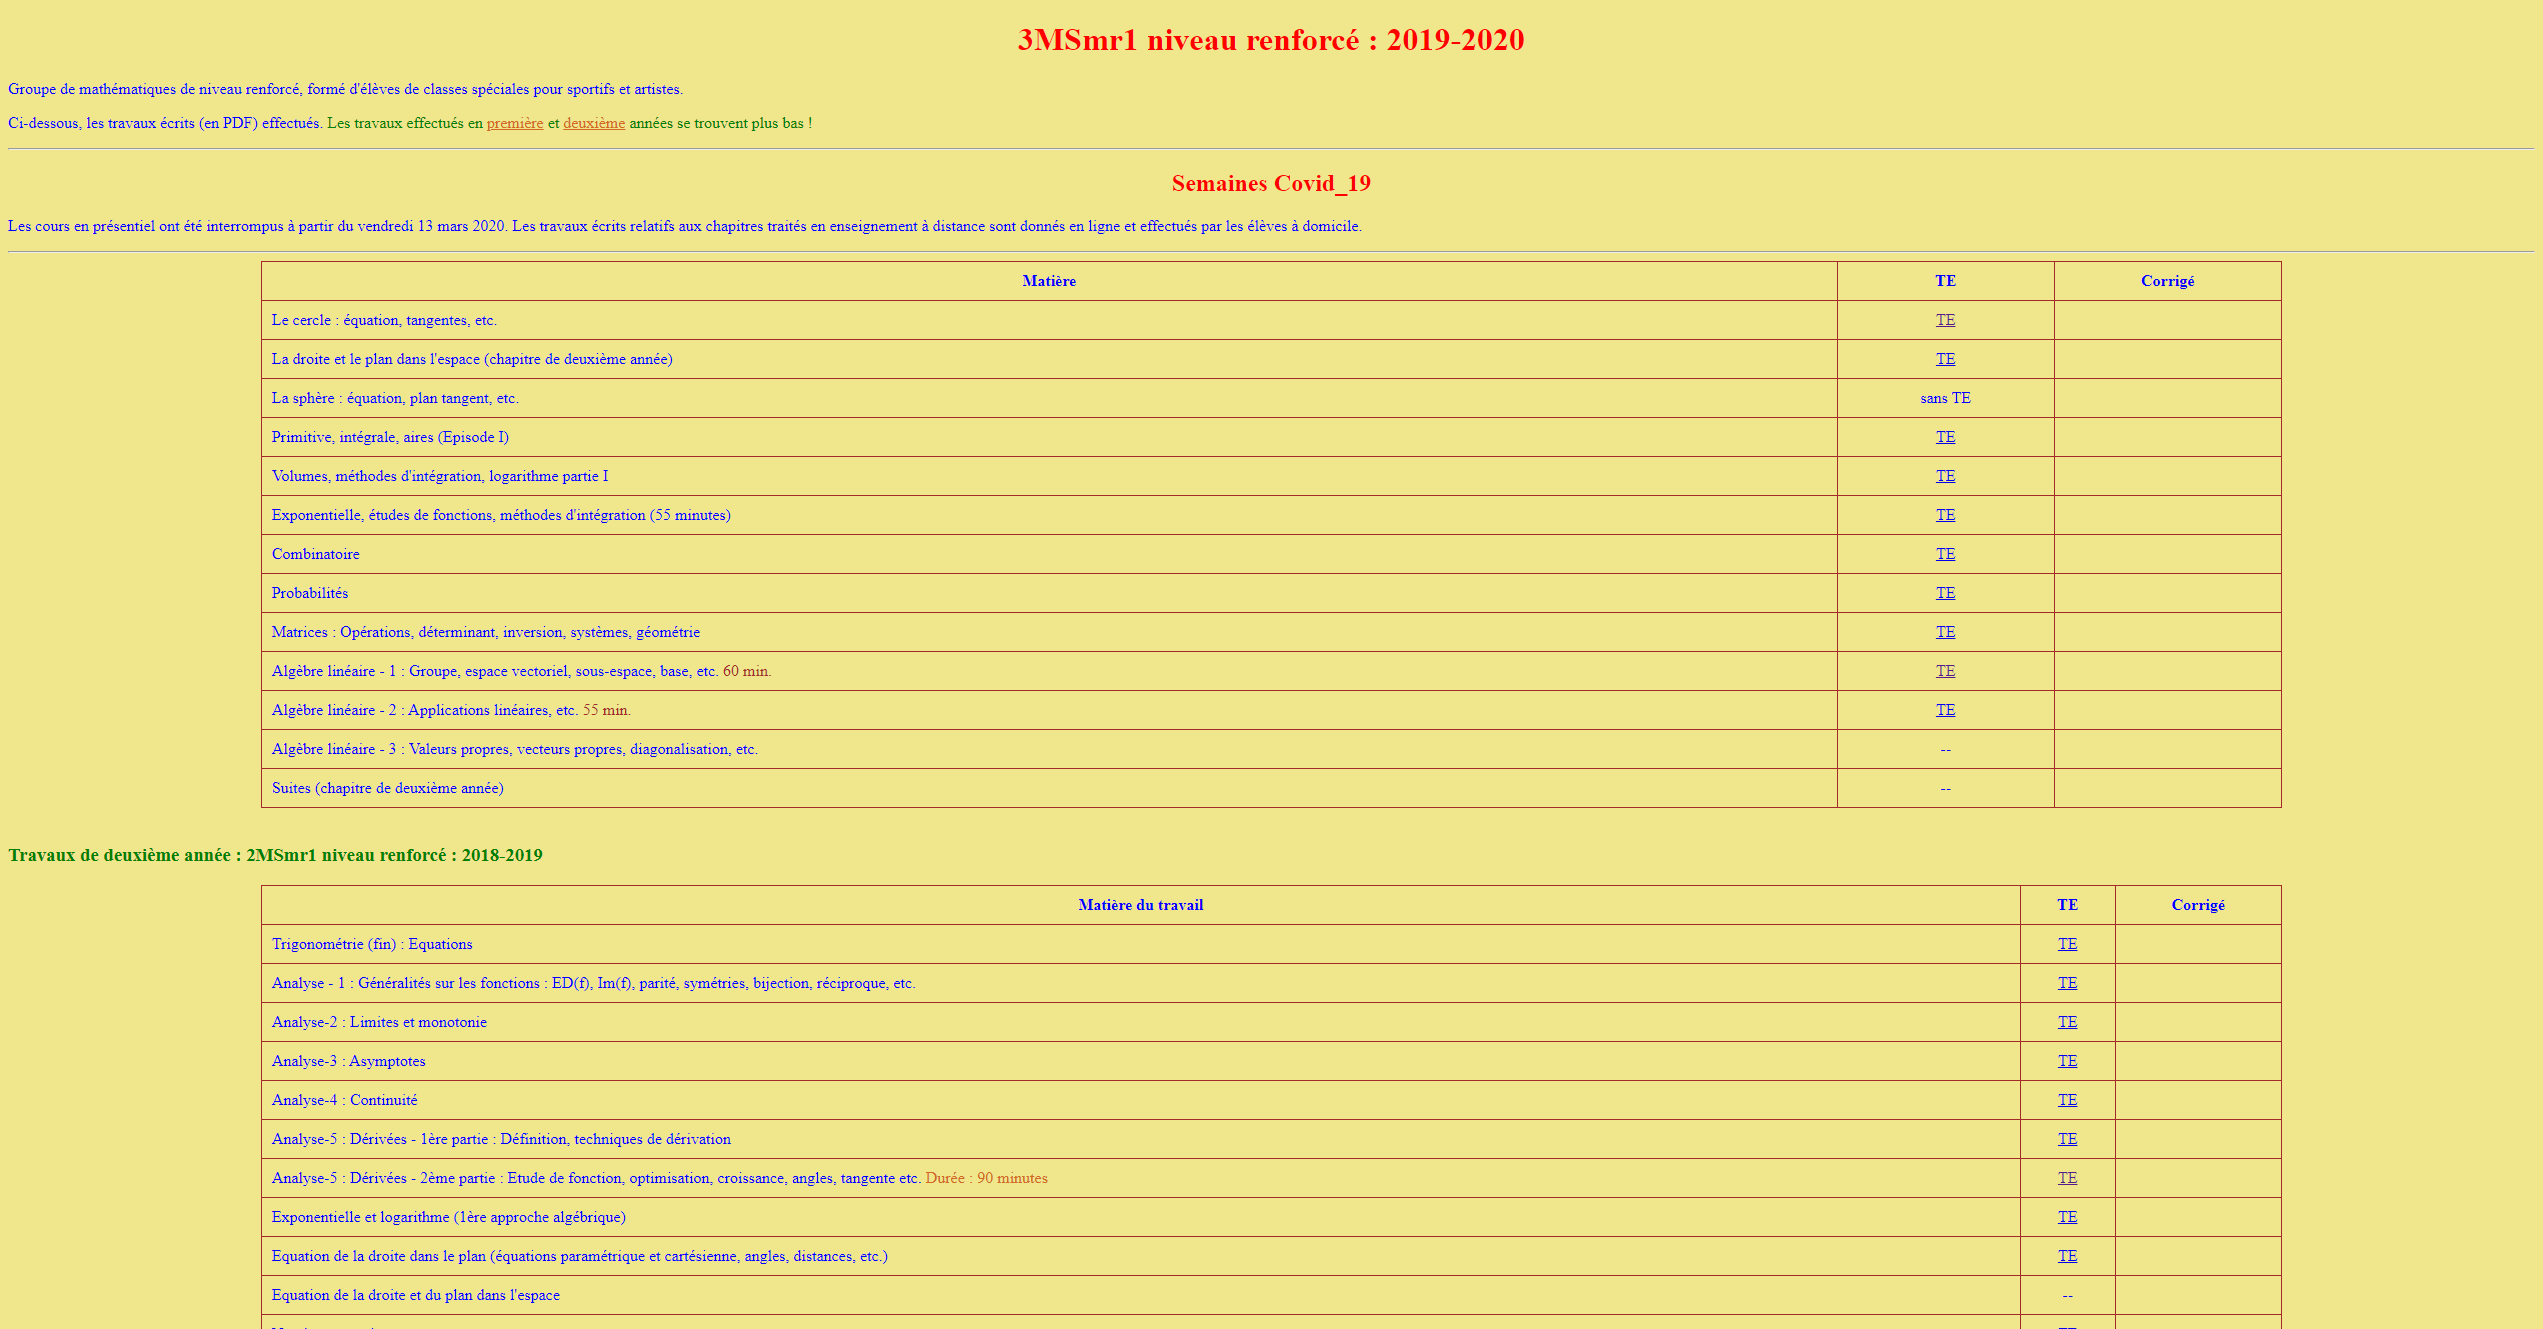The height and width of the screenshot is (1329, 2543).
Task: Open TE for Trigonométrie (fin) : Equations
Action: 2066,944
